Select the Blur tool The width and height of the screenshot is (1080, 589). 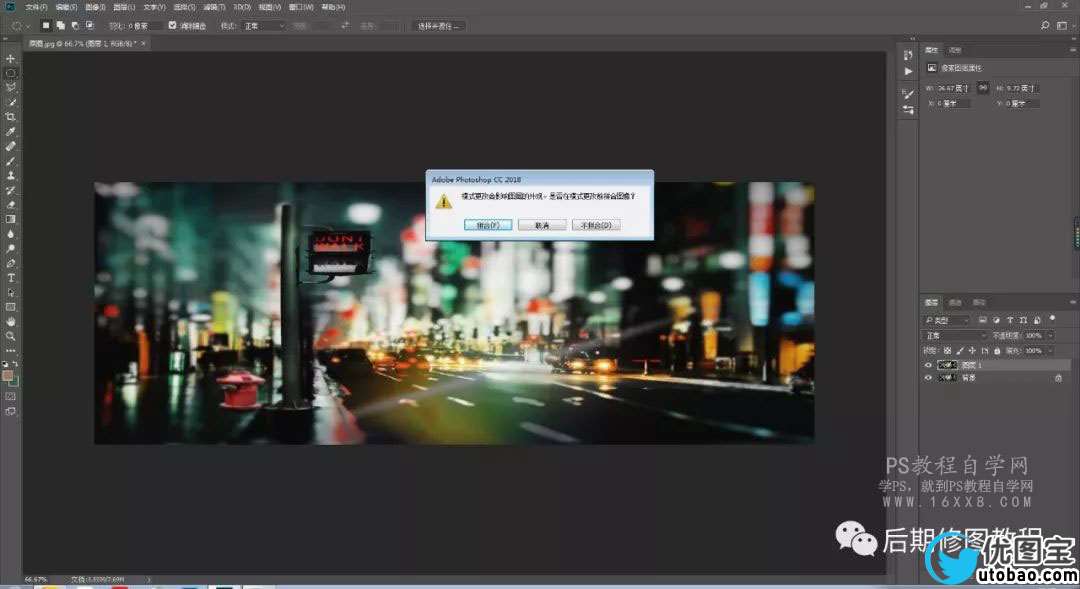10,234
